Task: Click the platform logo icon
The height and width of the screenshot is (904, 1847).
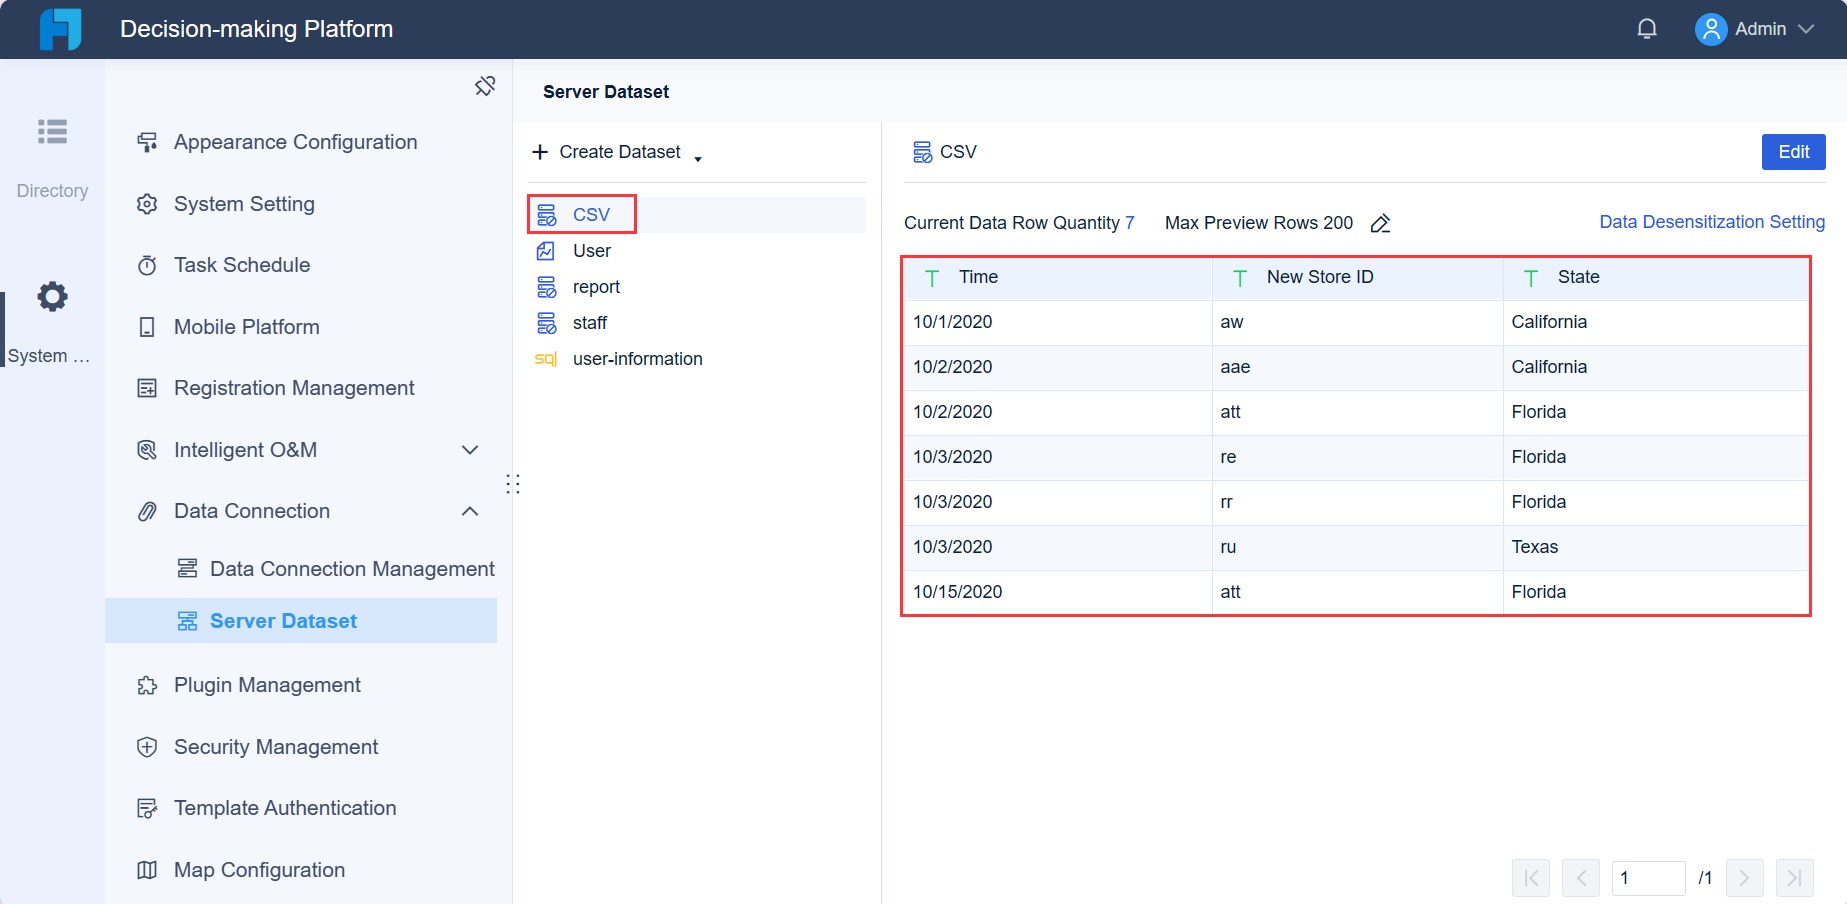Action: 60,29
